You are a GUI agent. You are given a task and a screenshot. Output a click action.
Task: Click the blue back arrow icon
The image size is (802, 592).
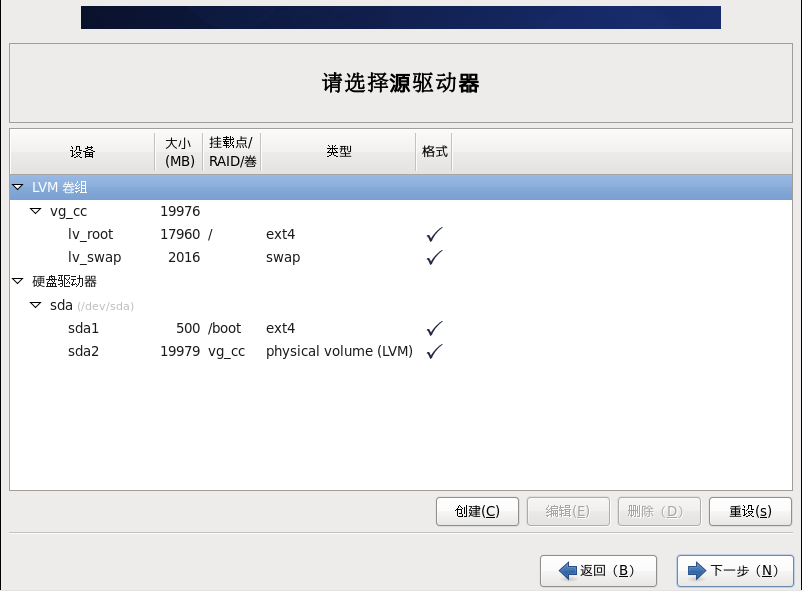568,571
